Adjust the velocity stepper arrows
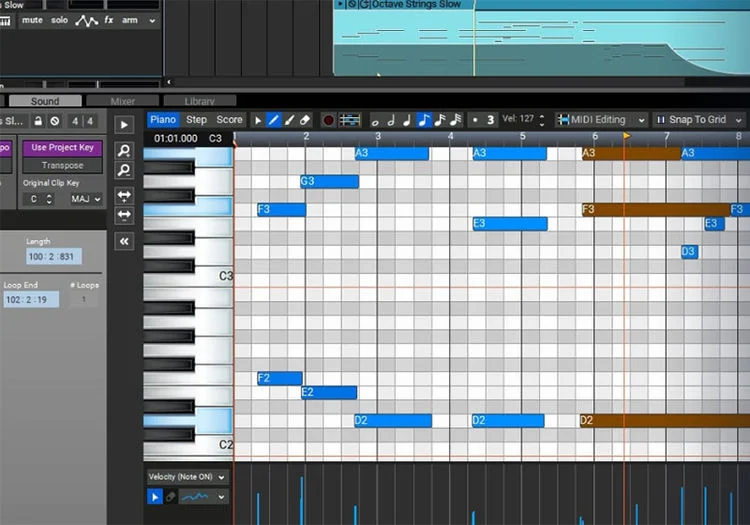This screenshot has height=525, width=750. [x=541, y=120]
